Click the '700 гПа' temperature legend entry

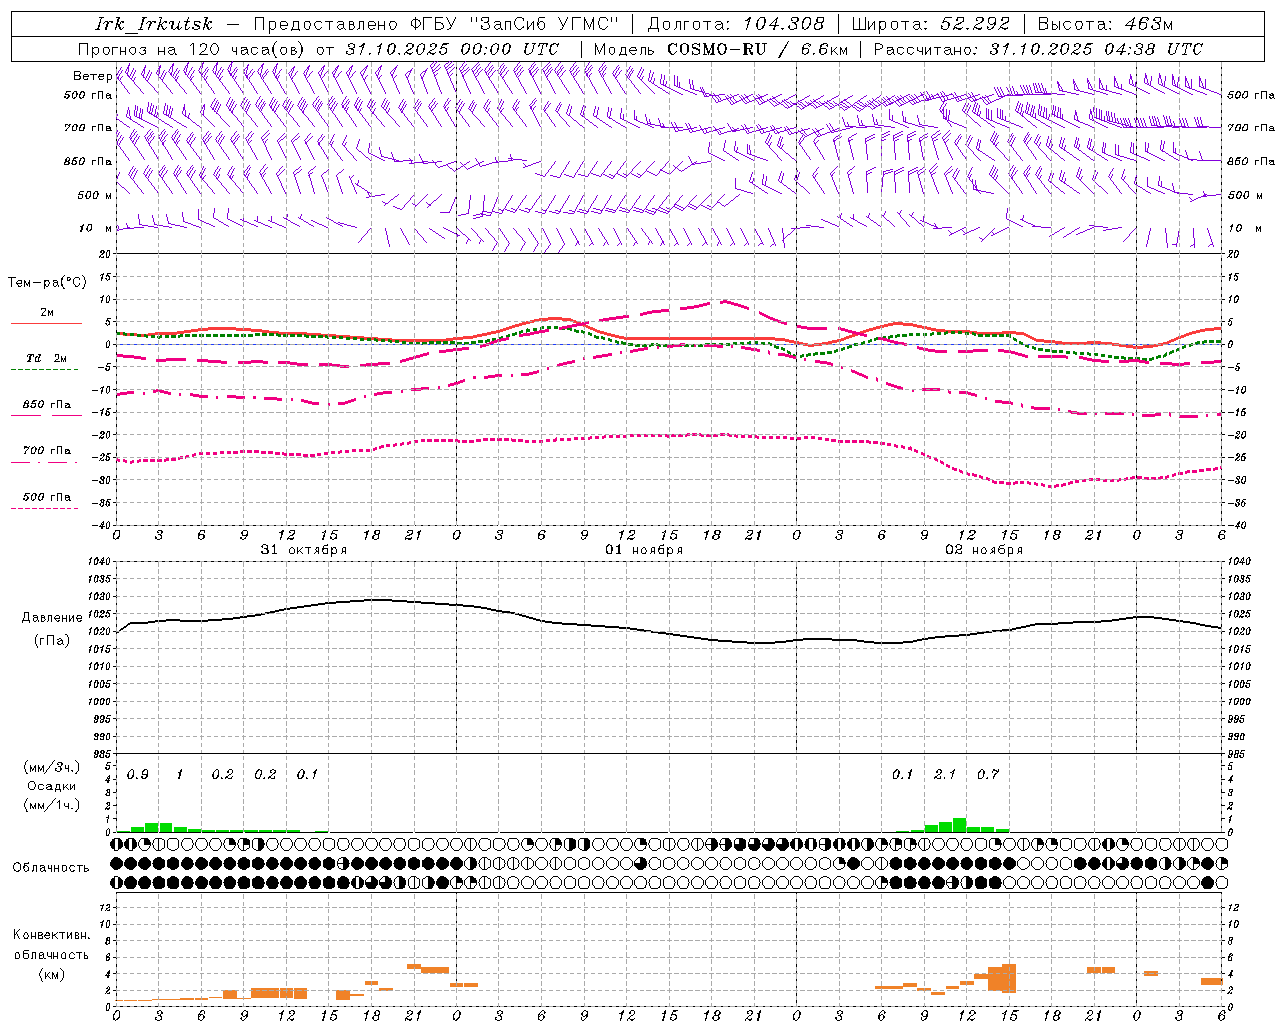click(x=47, y=450)
